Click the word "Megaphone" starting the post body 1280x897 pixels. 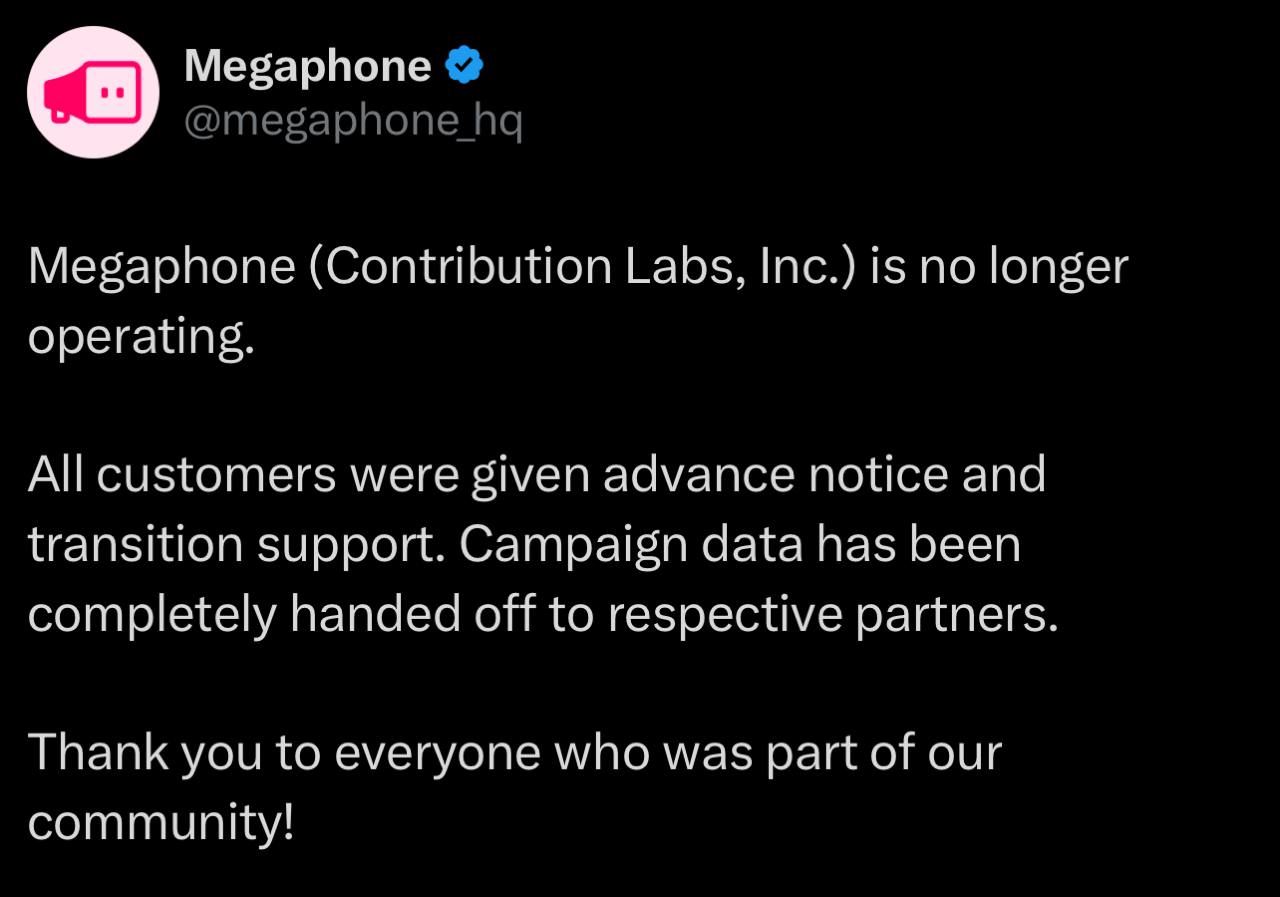click(161, 267)
